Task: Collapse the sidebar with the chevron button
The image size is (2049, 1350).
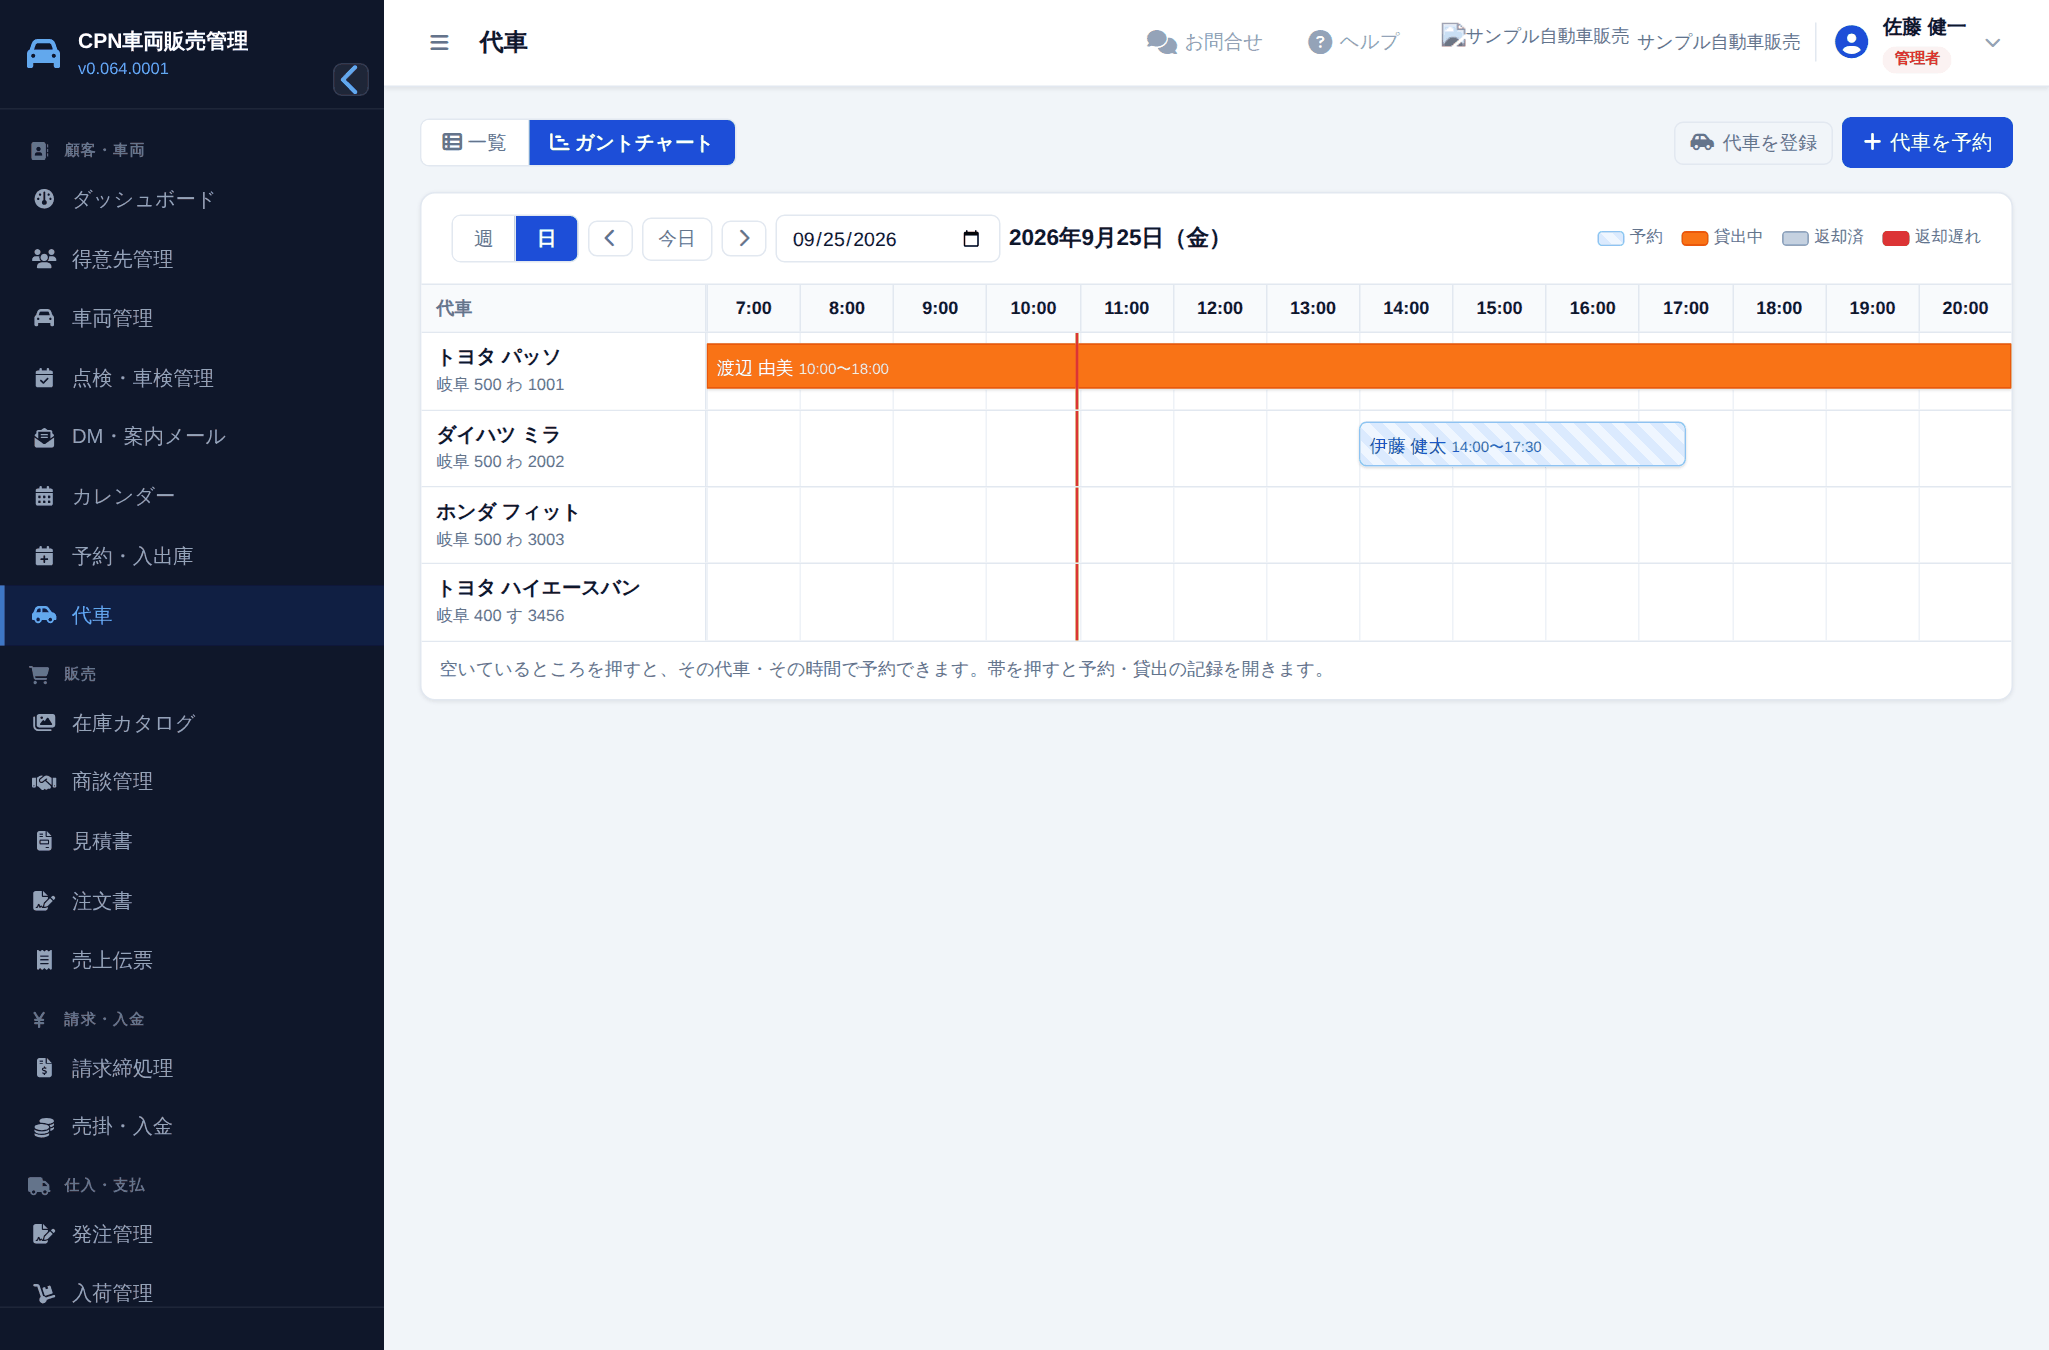Action: (350, 80)
